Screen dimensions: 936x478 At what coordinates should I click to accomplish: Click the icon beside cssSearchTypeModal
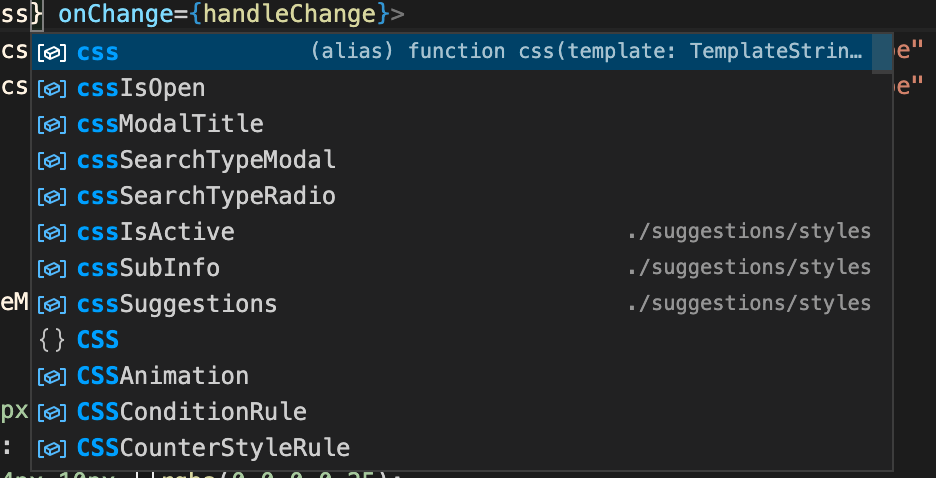coord(51,160)
